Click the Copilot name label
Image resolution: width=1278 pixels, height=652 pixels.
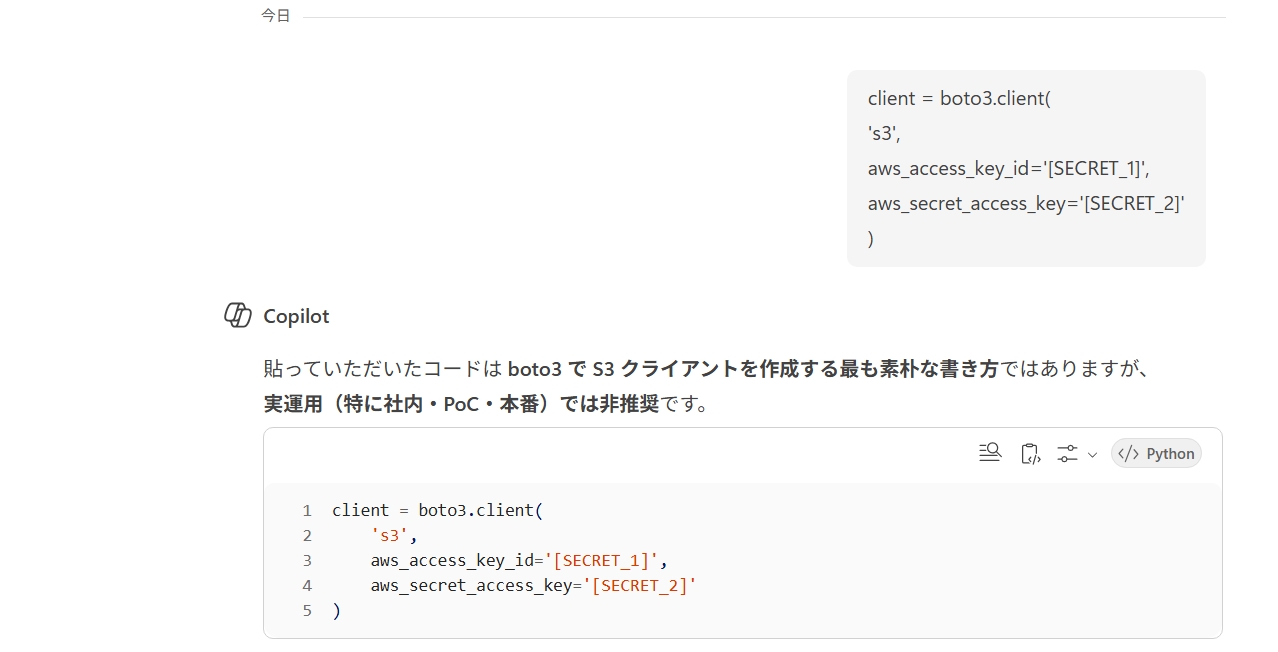pyautogui.click(x=296, y=316)
